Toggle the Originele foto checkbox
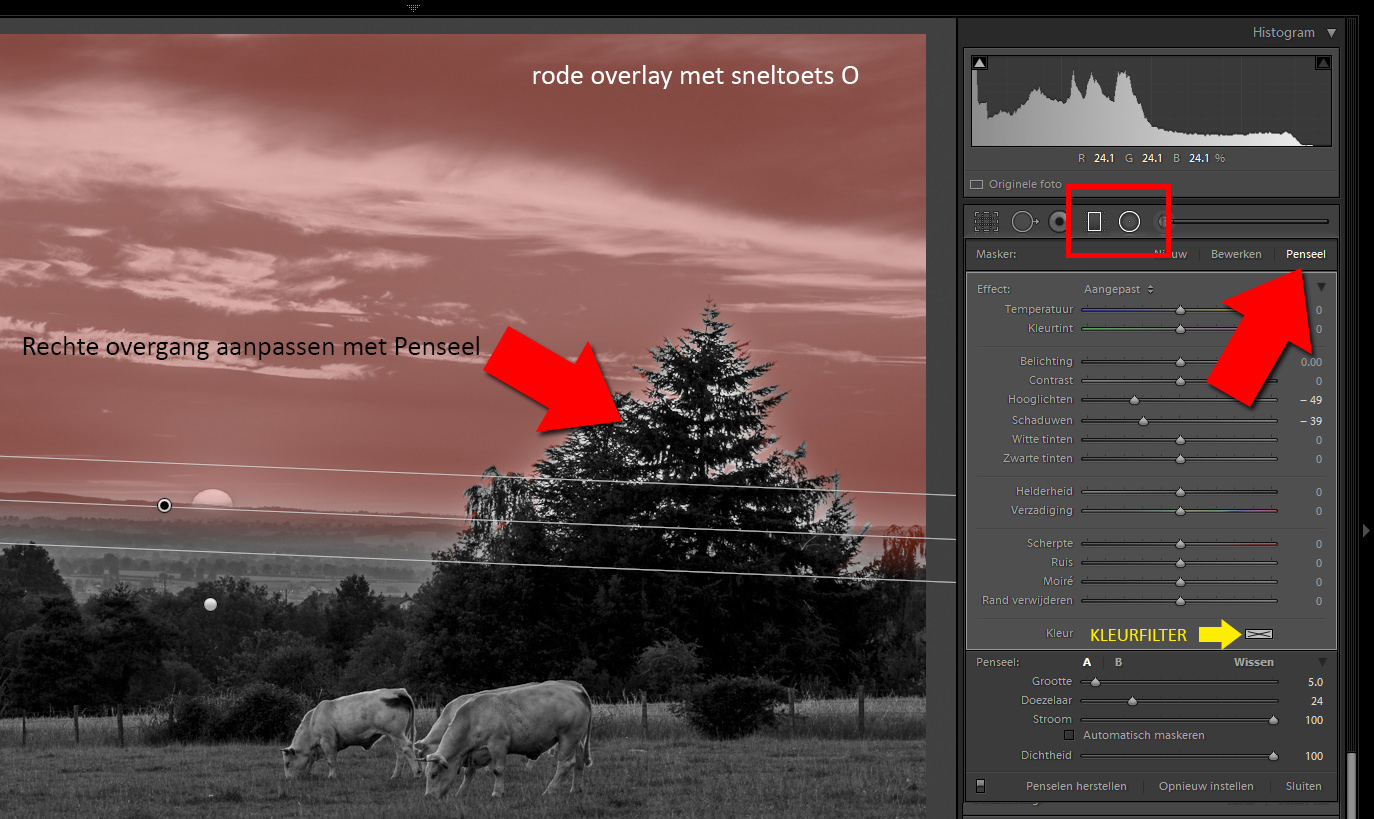Screen dimensions: 1374x819 coord(977,185)
